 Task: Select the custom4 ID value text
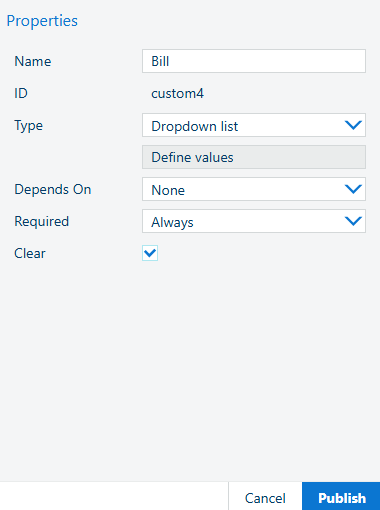177,93
